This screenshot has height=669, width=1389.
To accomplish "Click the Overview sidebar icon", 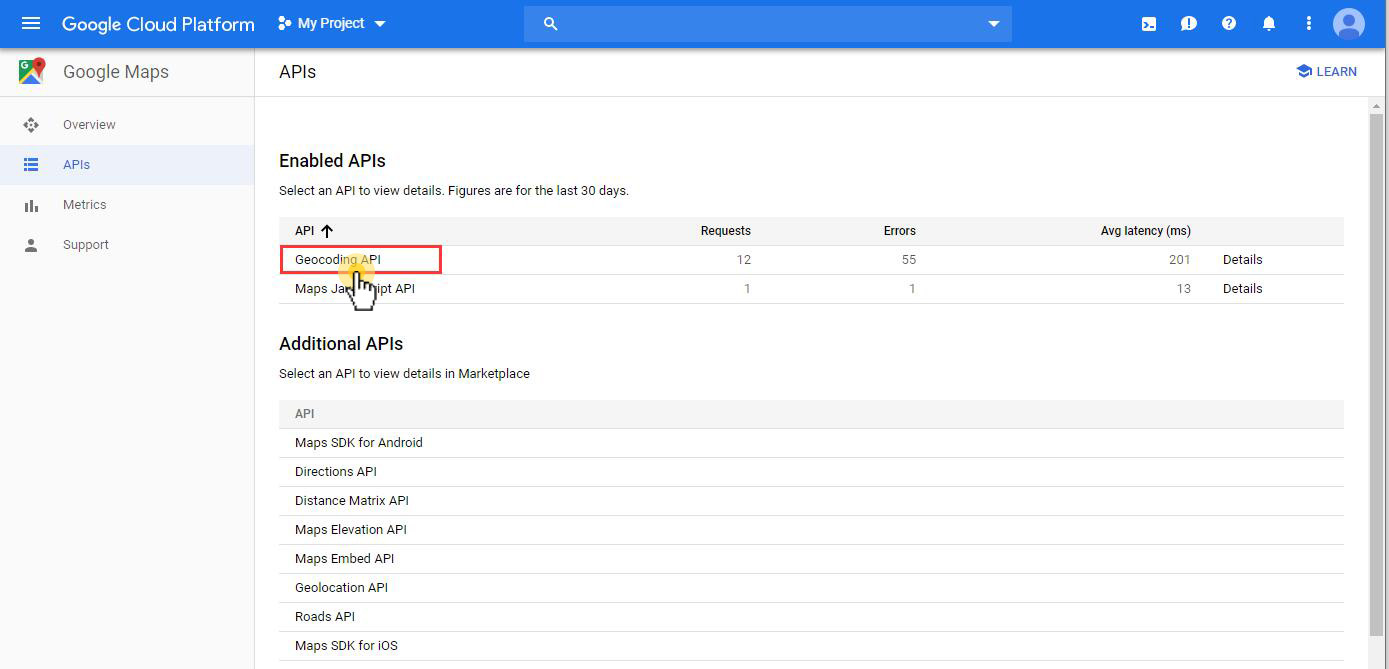I will coord(31,125).
